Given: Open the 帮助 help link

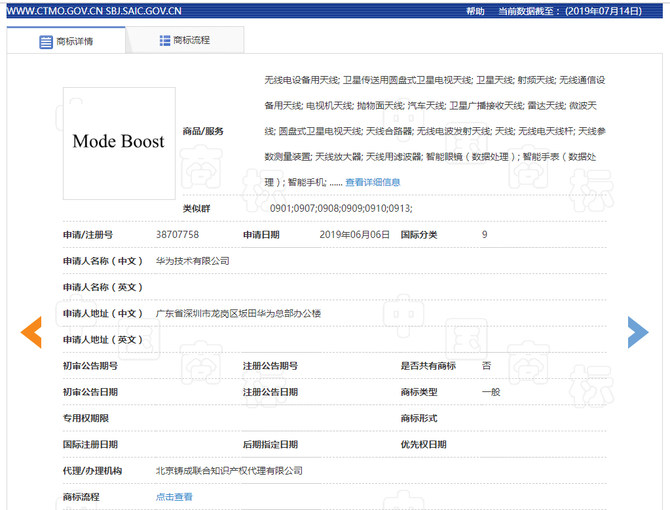Looking at the screenshot, I should pyautogui.click(x=475, y=11).
